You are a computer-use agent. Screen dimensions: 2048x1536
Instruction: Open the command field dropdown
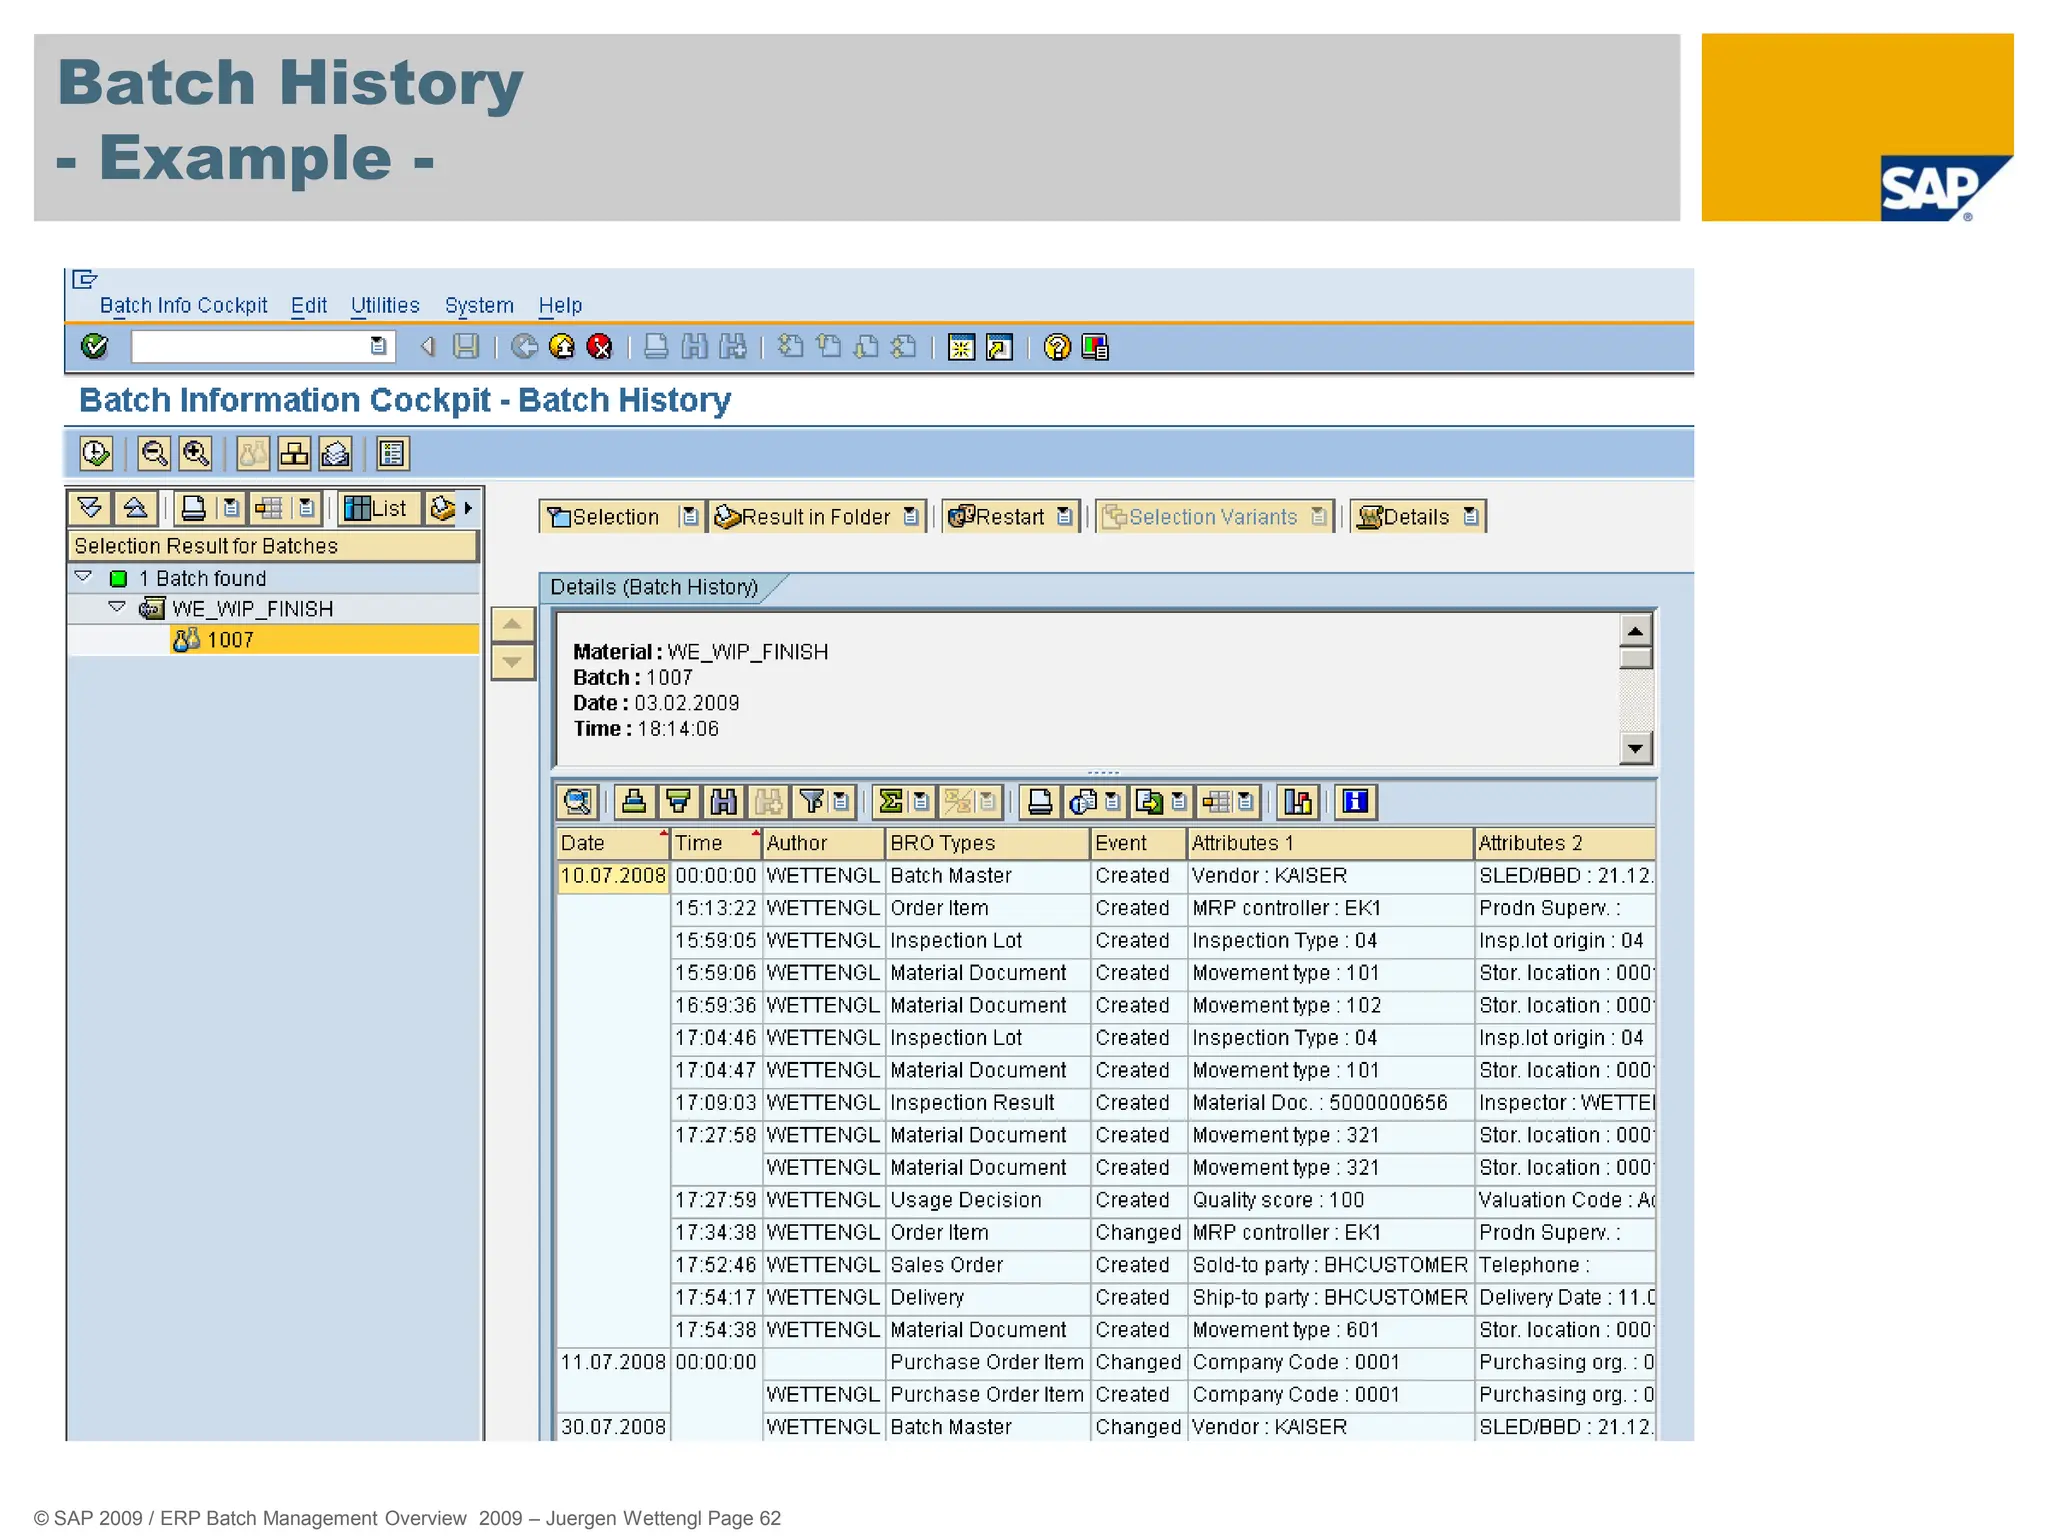[378, 346]
